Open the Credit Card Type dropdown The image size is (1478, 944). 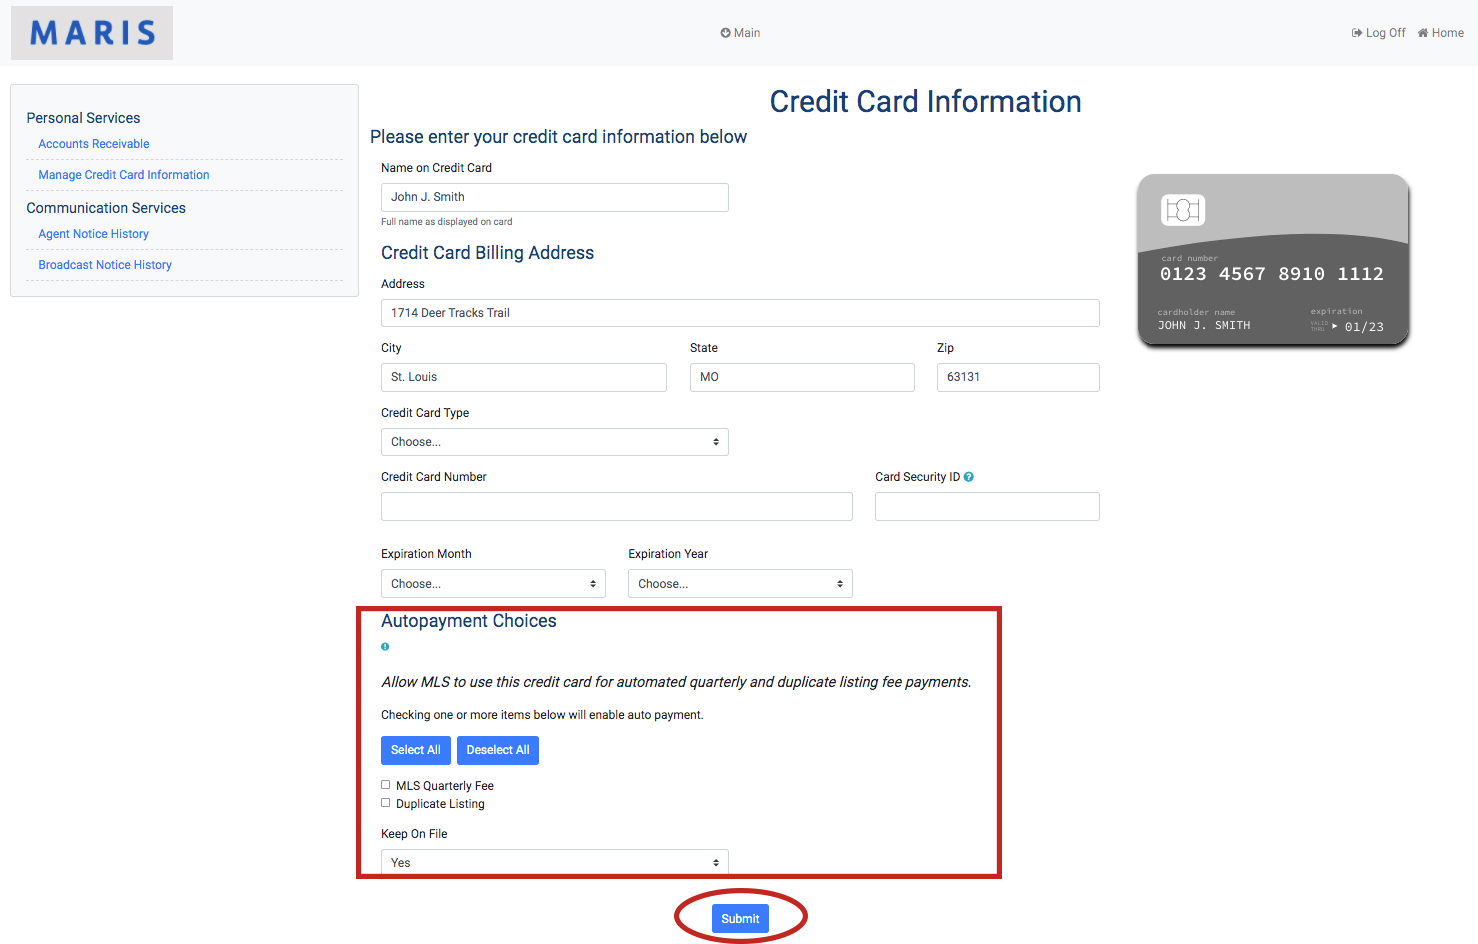tap(554, 442)
